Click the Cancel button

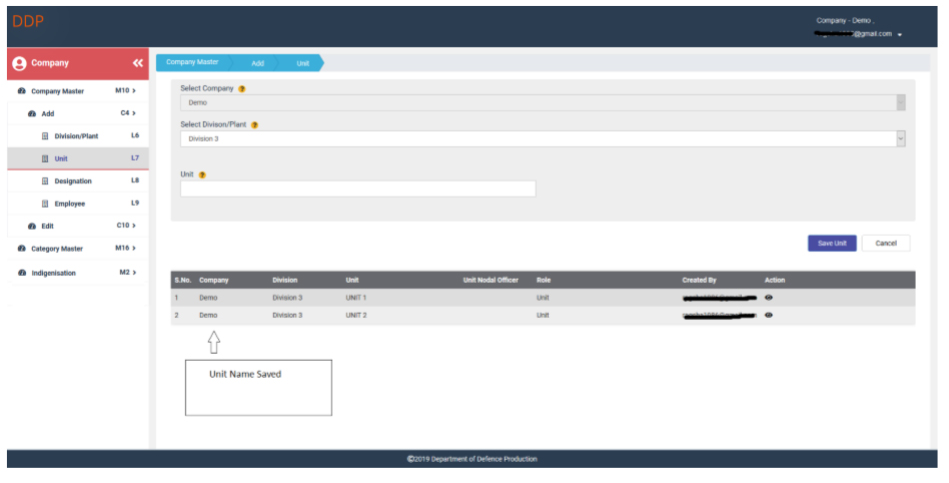click(886, 243)
